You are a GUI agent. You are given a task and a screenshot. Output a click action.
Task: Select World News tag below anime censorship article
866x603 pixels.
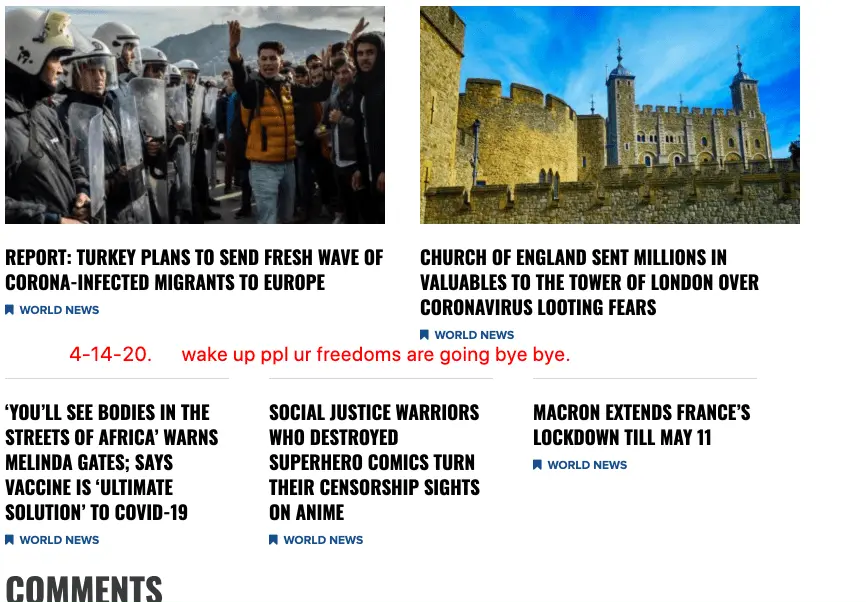323,539
